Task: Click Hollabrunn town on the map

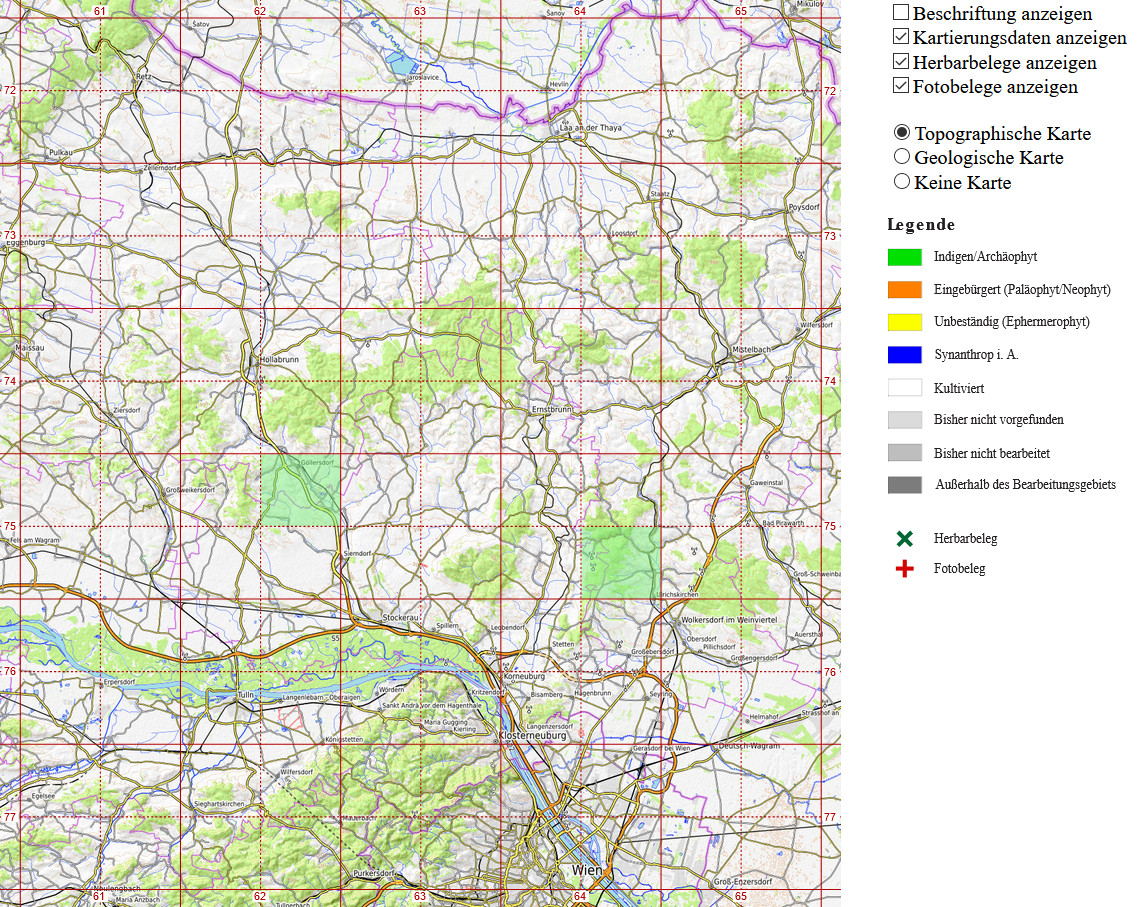Action: point(280,357)
